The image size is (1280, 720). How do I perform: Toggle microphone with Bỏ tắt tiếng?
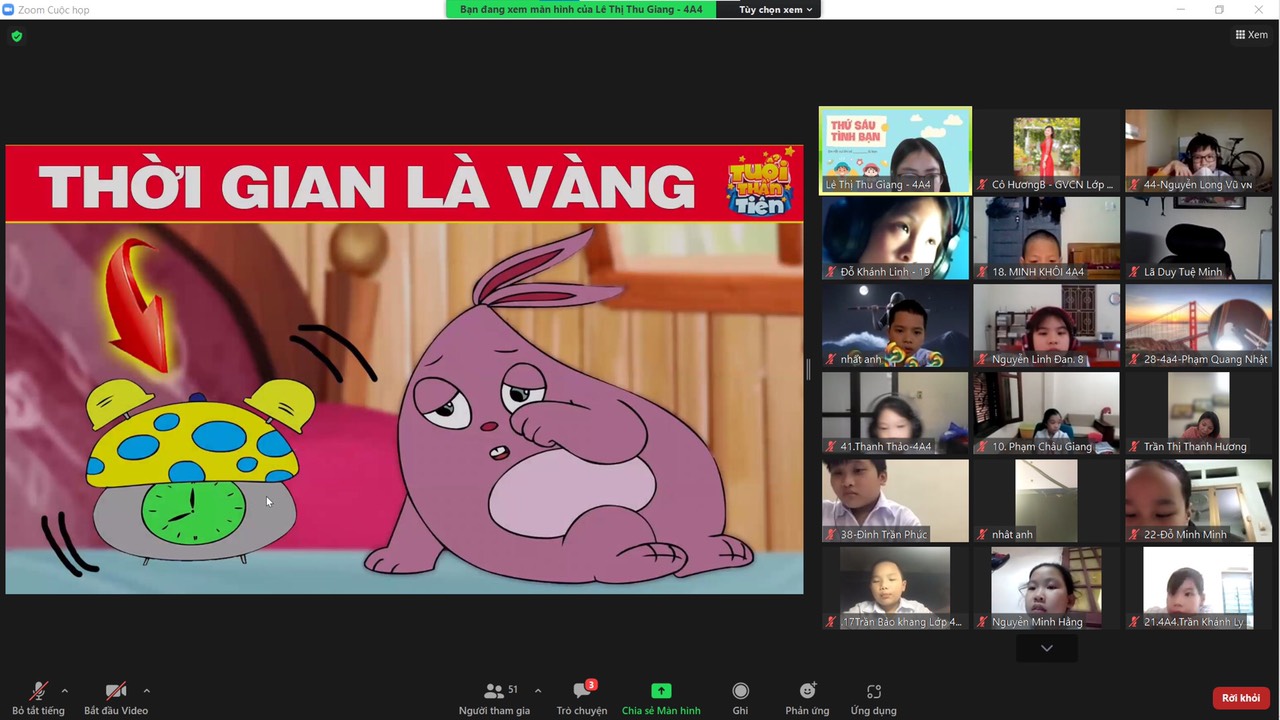(38, 697)
